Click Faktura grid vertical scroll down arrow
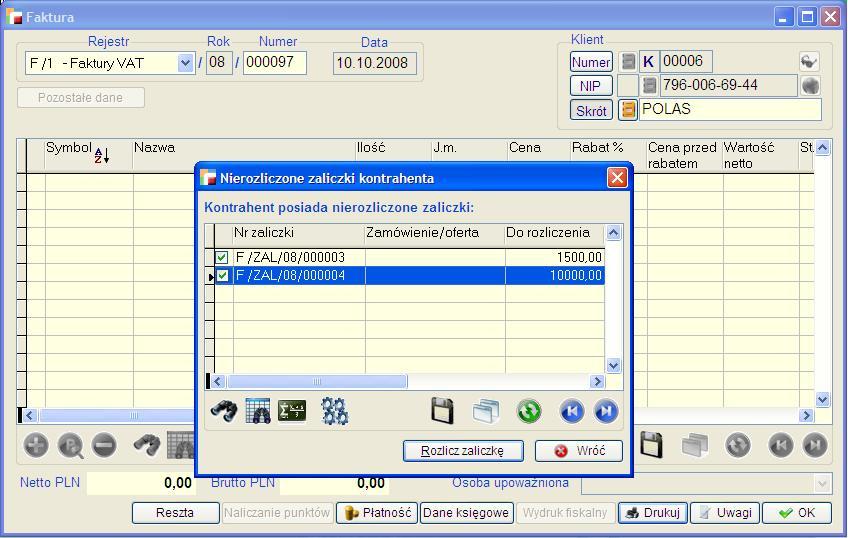The height and width of the screenshot is (538, 848). pyautogui.click(x=823, y=400)
